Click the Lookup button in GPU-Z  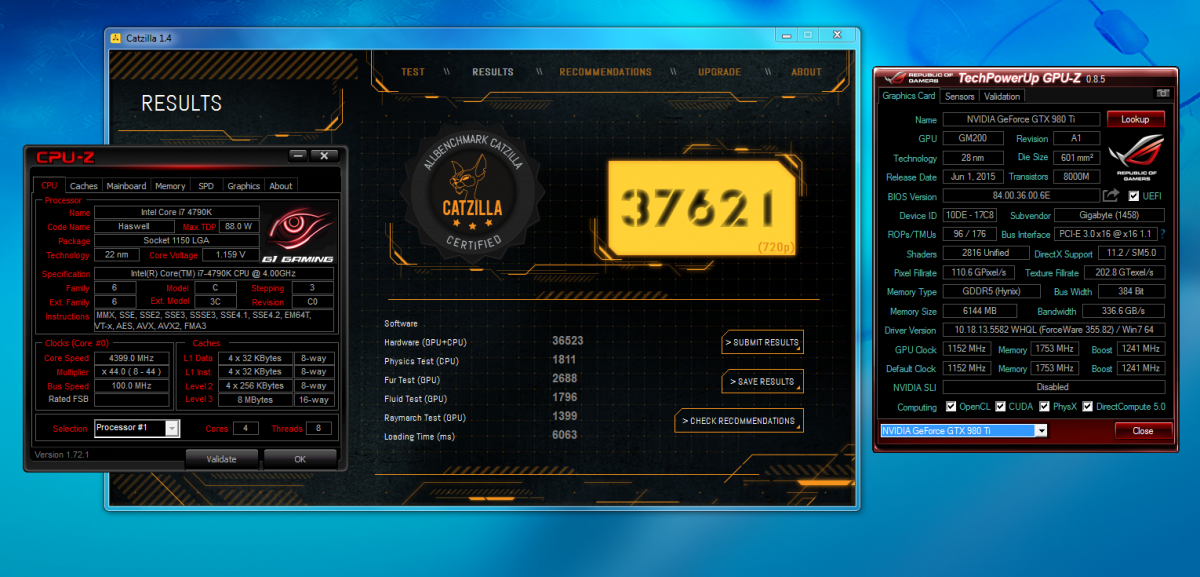click(1135, 119)
